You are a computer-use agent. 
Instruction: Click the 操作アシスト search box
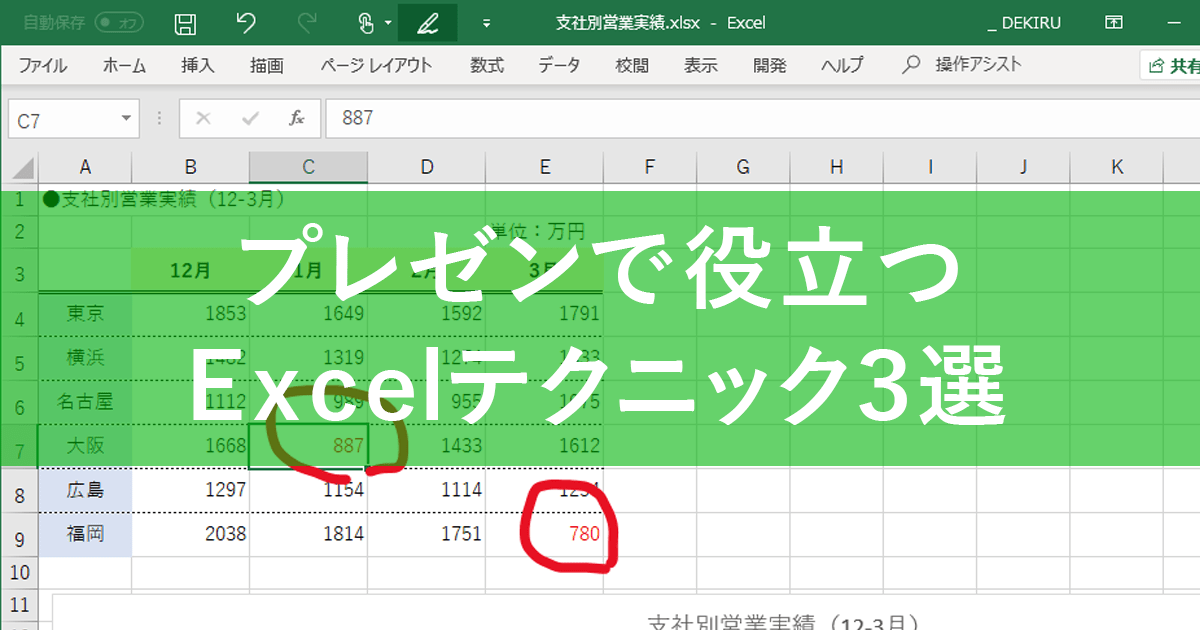[x=962, y=65]
